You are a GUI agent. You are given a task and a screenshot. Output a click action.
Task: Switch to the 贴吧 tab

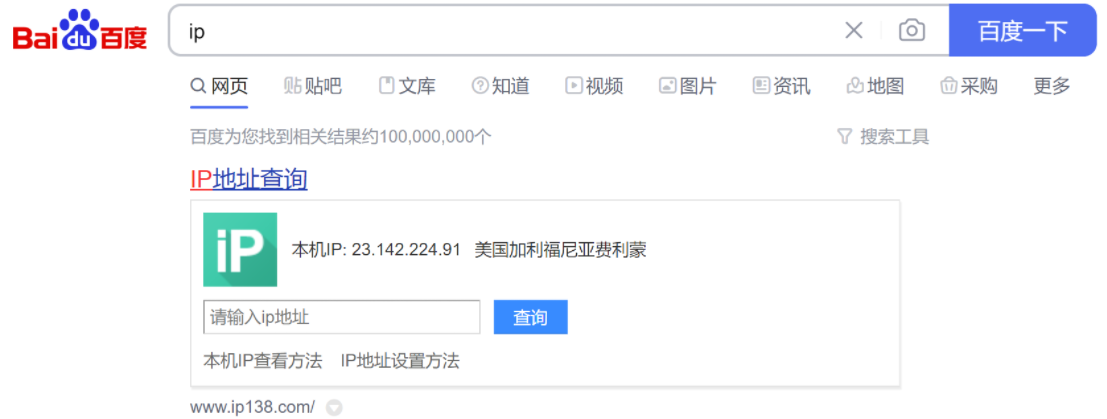313,86
